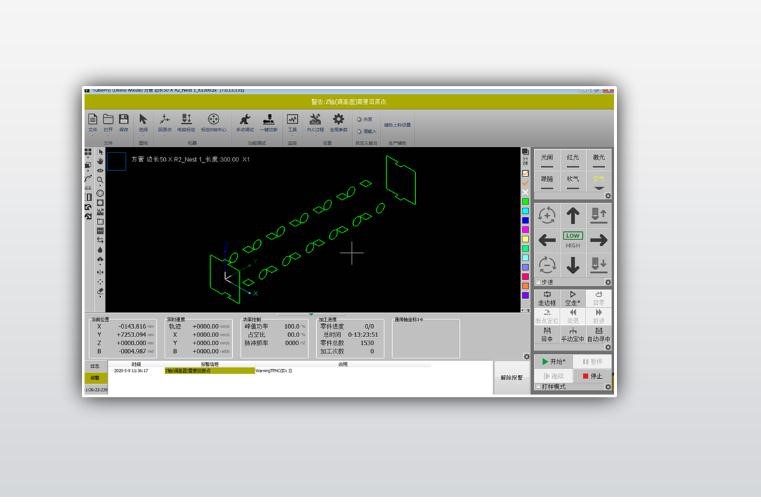
Task: Click the 解除报警 clear alarm button
Action: coord(510,378)
